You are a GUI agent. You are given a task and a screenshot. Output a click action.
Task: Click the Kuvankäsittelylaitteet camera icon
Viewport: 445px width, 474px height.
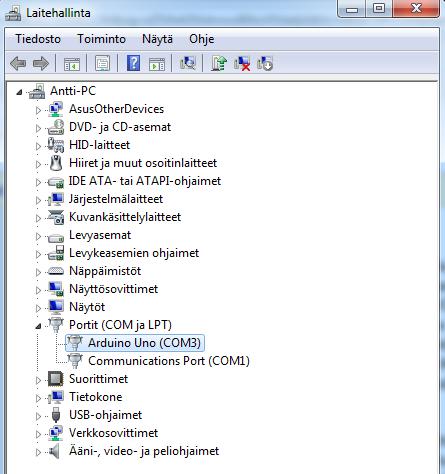coord(56,217)
